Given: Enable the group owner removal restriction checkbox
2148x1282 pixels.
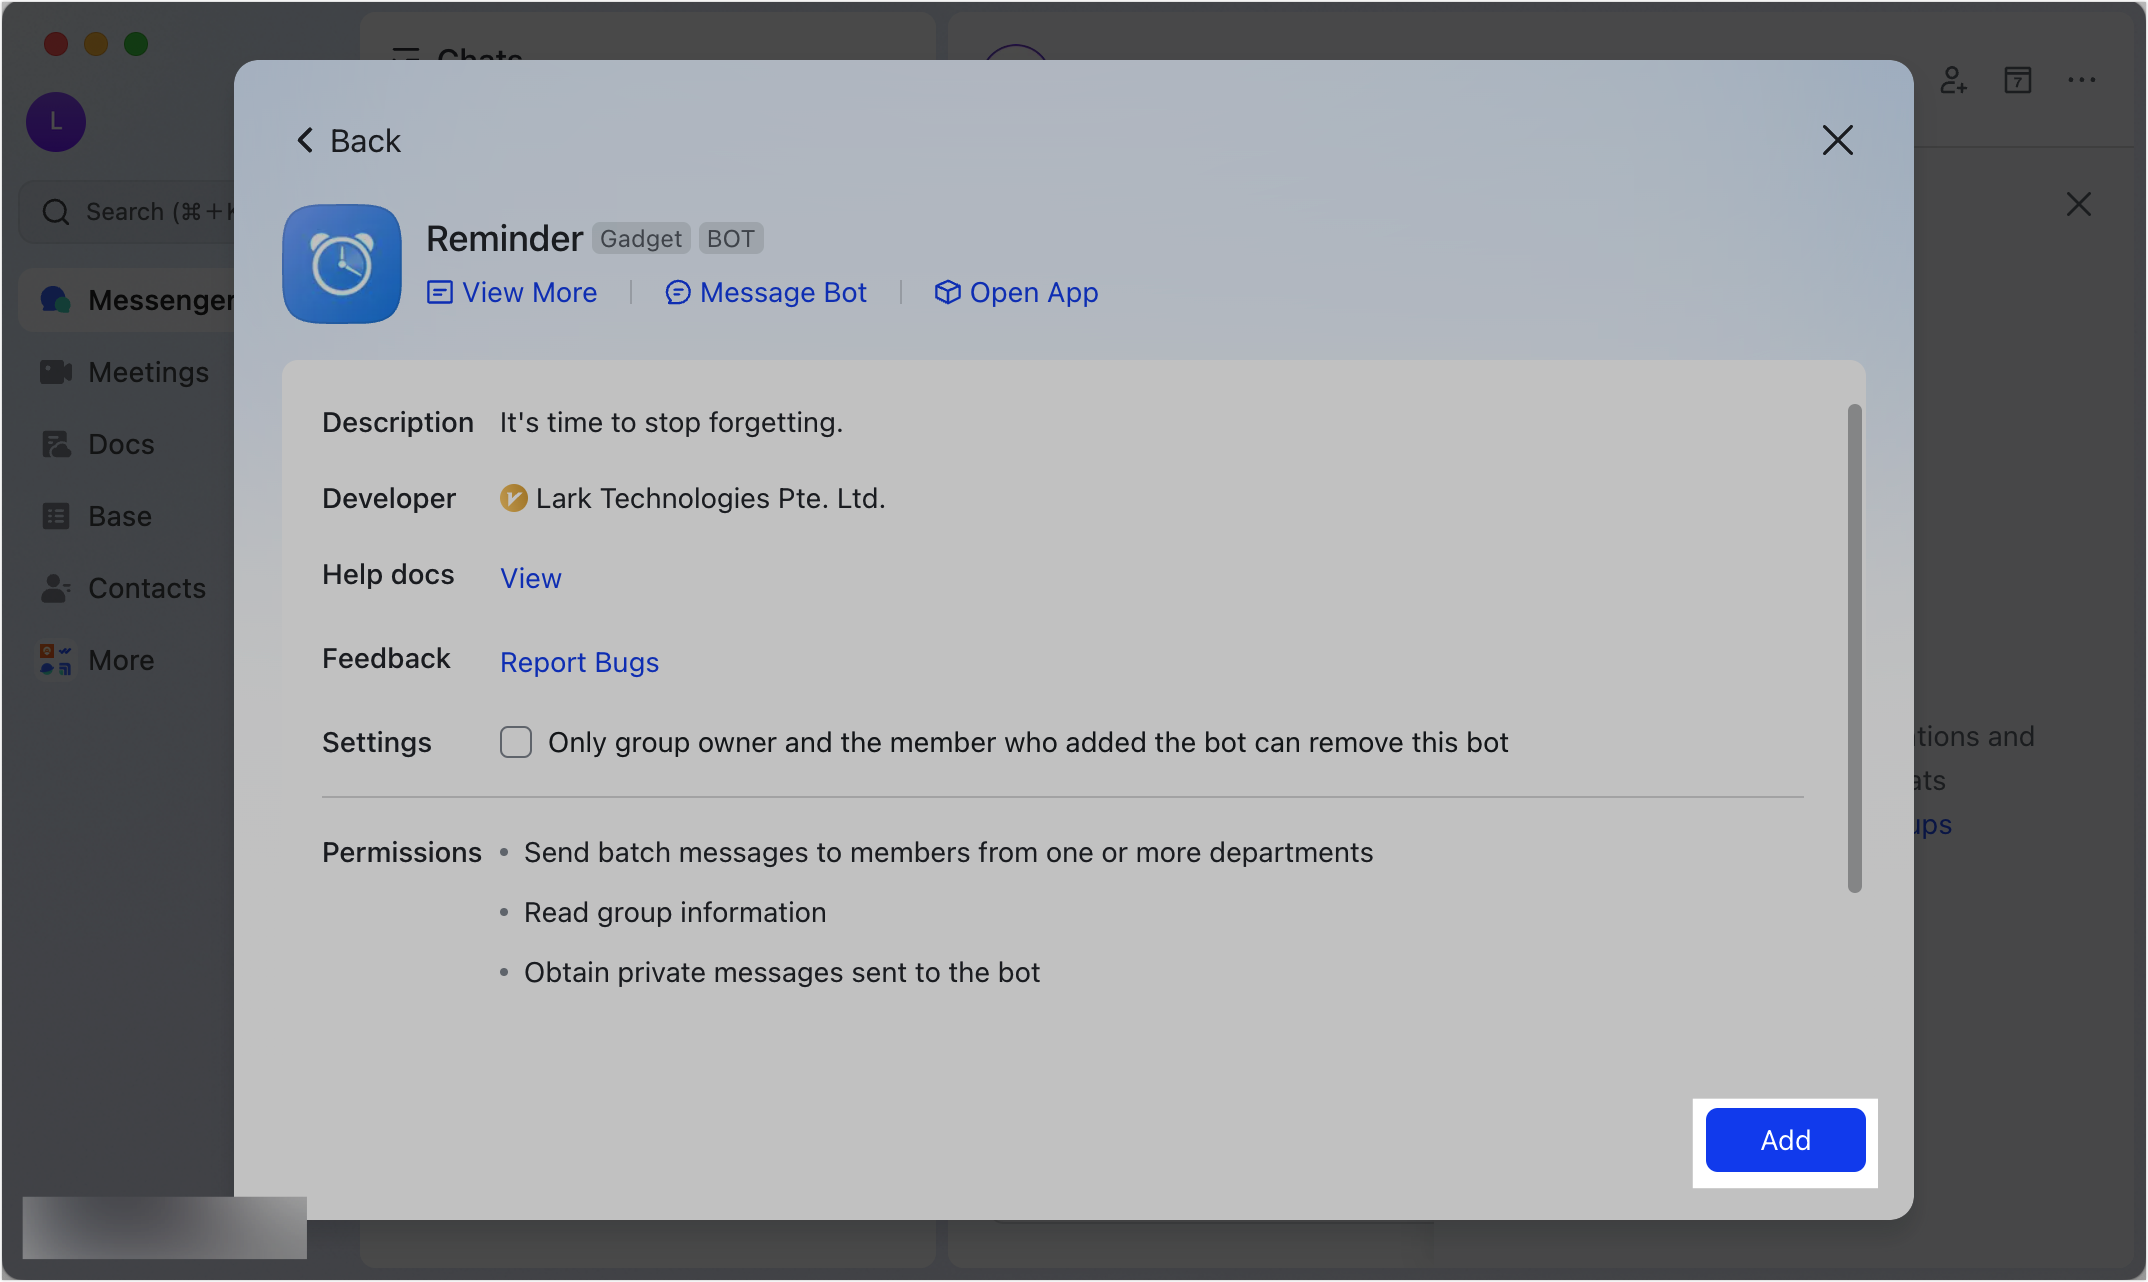Looking at the screenshot, I should tap(516, 742).
